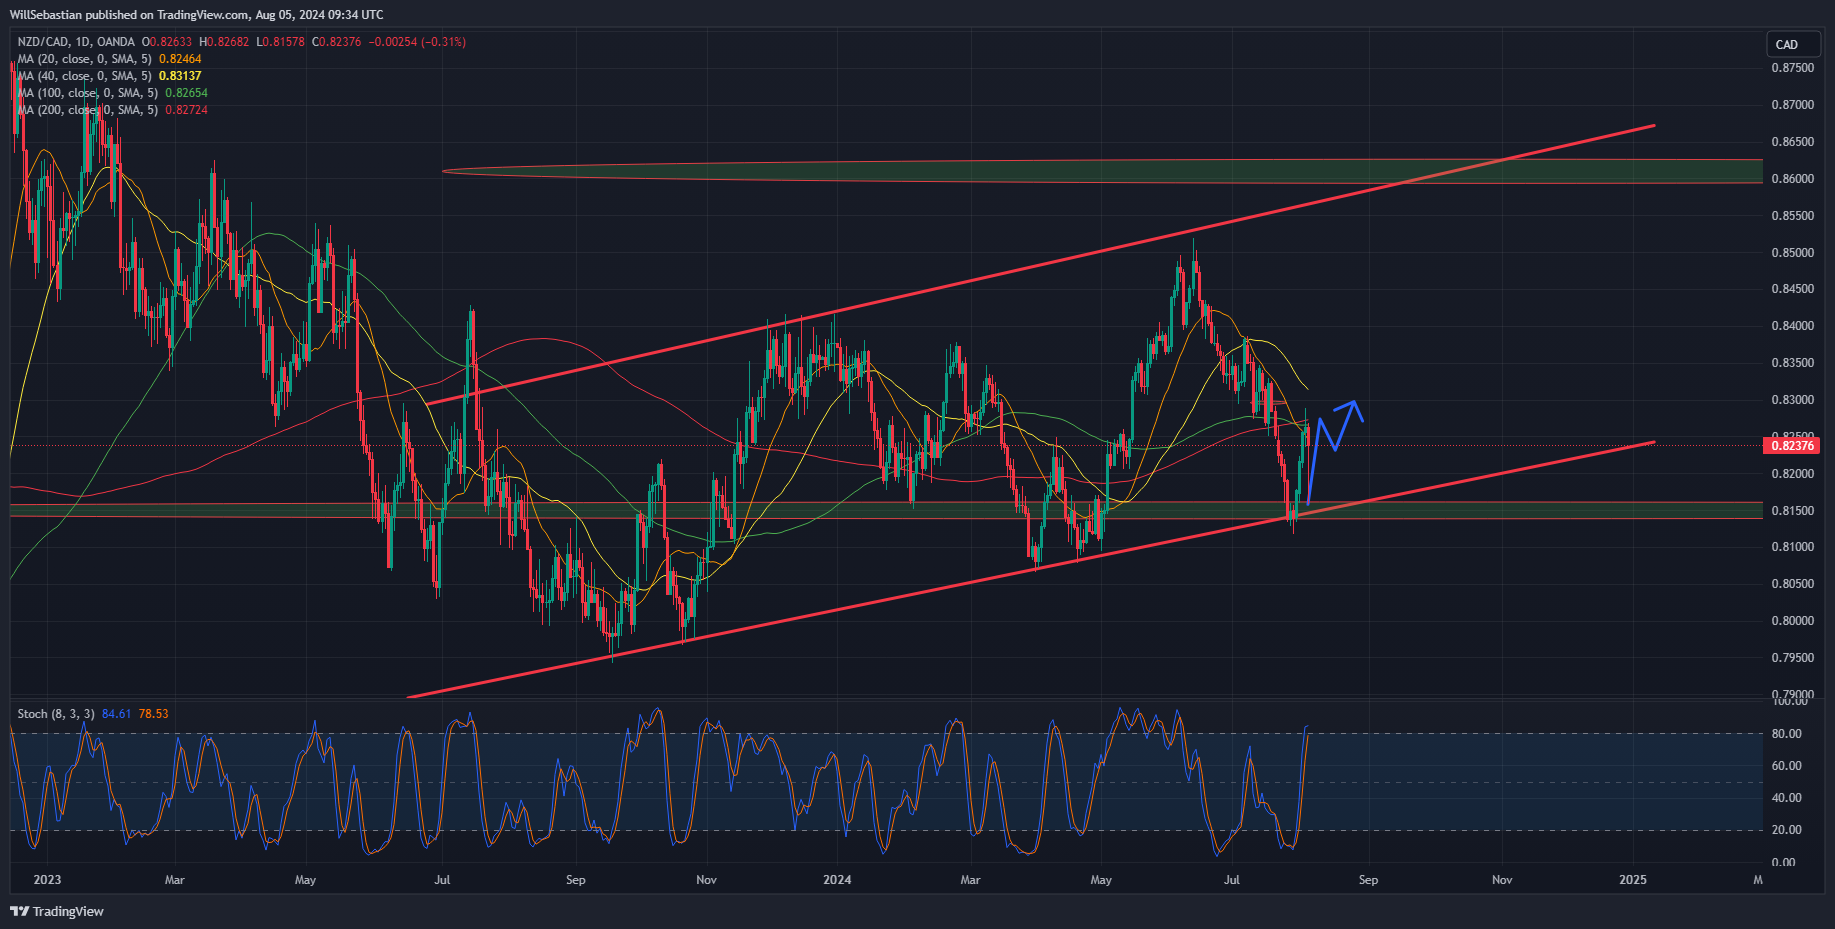Click the 0.87500 price axis label
The width and height of the screenshot is (1835, 929).
pyautogui.click(x=1792, y=68)
